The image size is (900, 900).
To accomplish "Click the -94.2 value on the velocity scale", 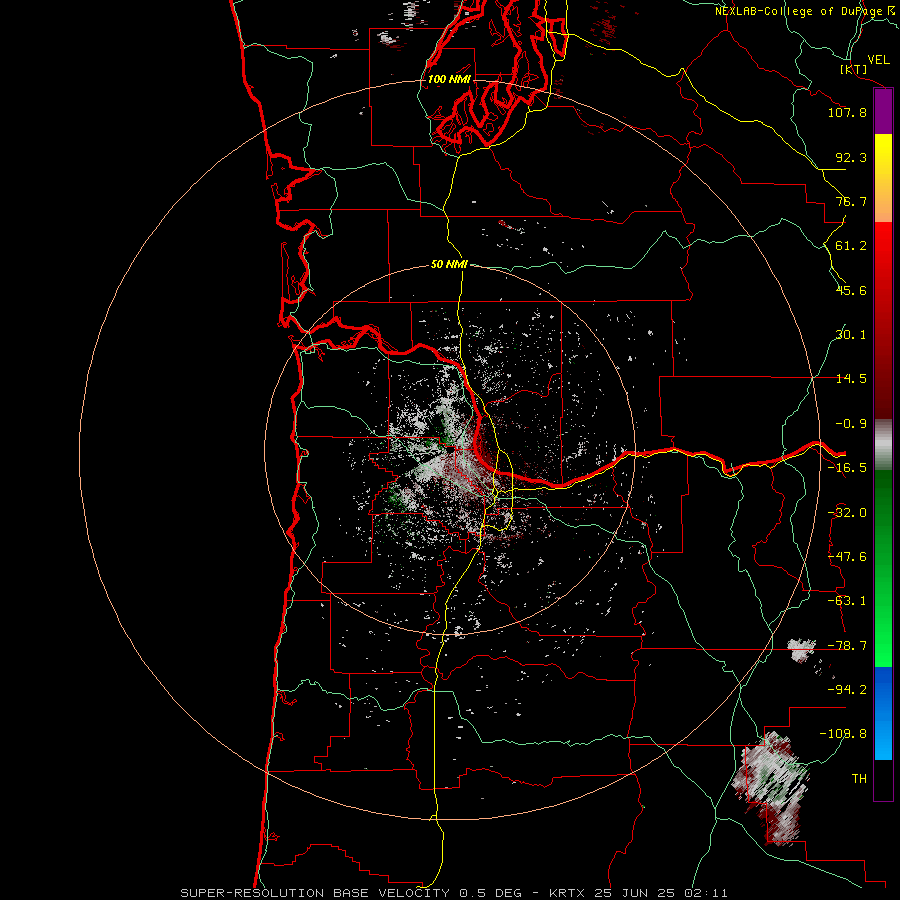I will coord(847,690).
